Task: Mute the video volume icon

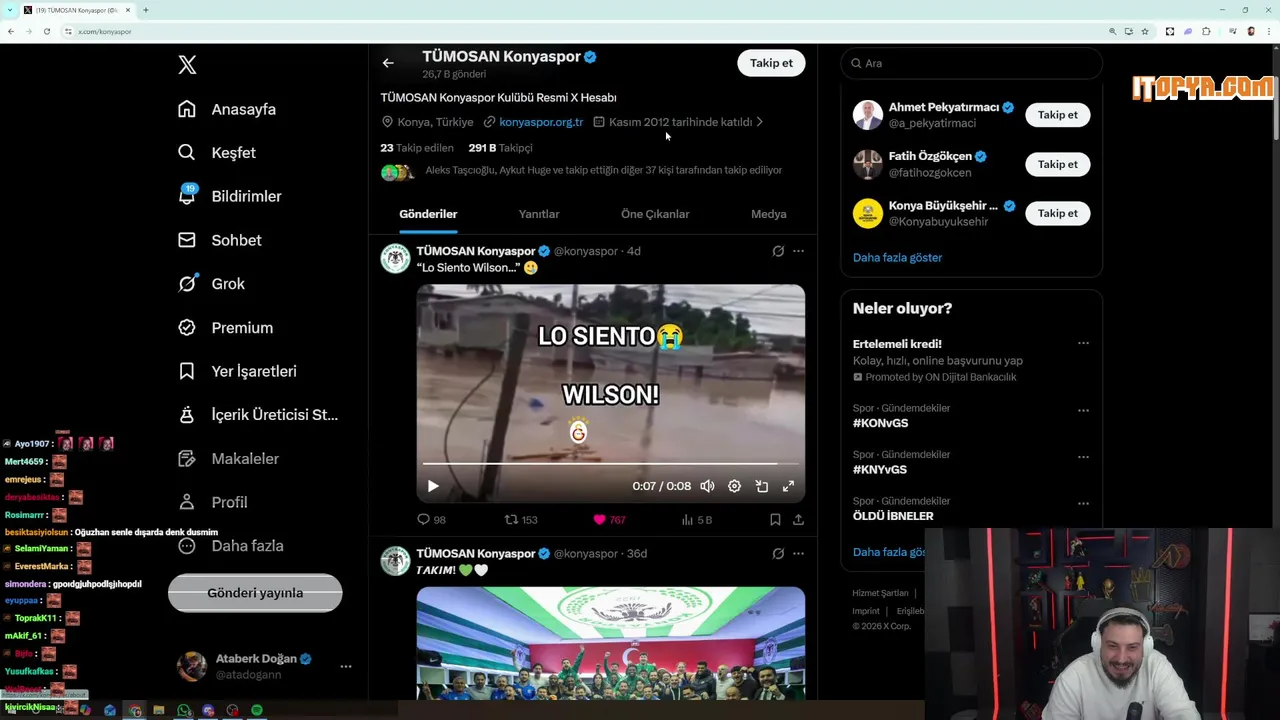Action: coord(707,486)
